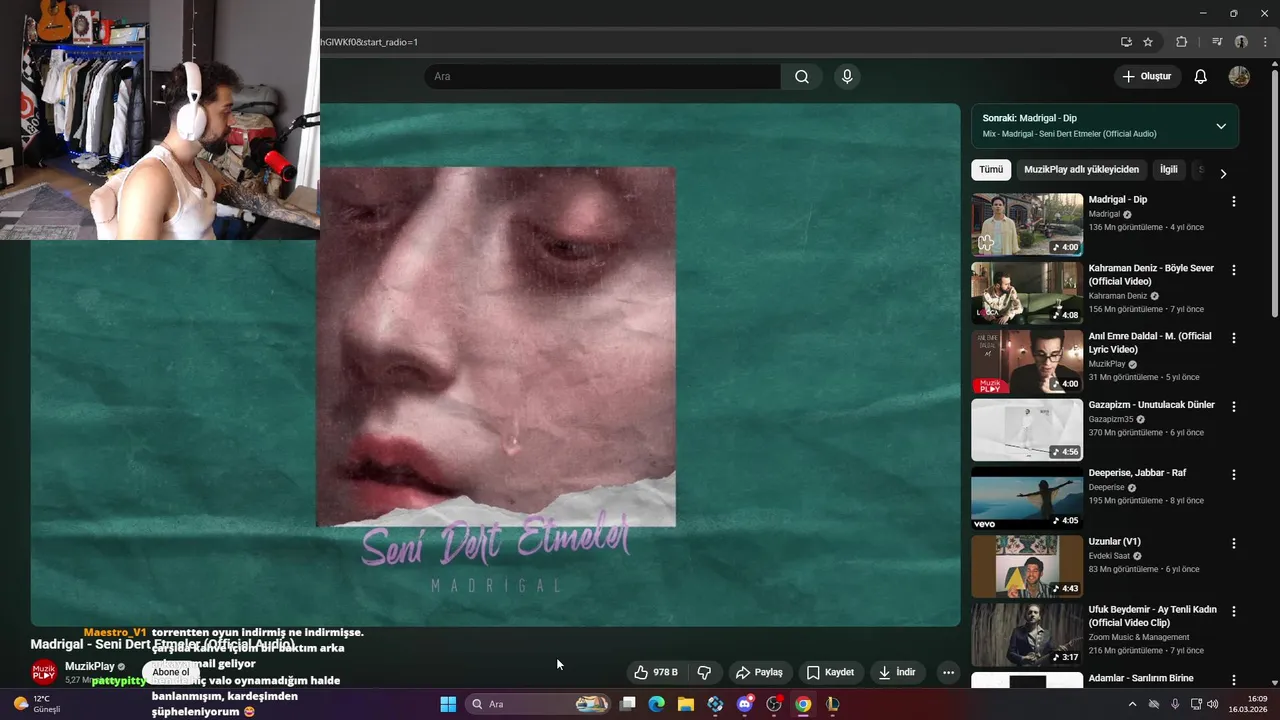Open Chrome three-dot menu

pyautogui.click(x=1264, y=42)
